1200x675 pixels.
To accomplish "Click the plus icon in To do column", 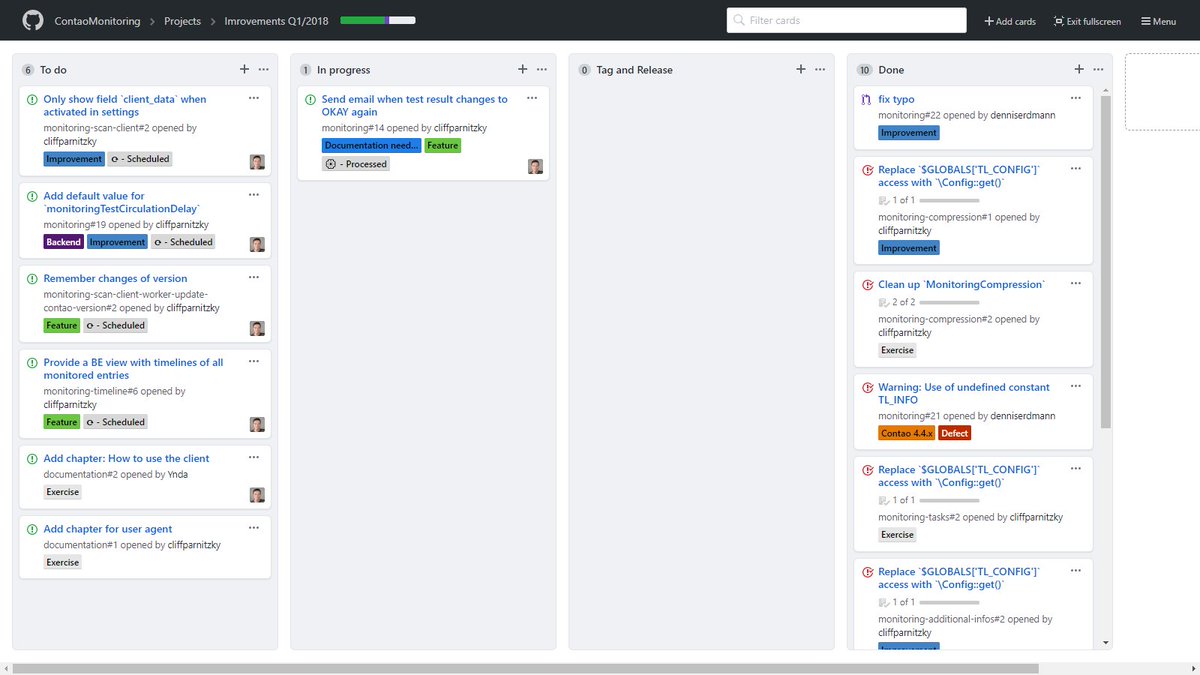I will (x=244, y=69).
